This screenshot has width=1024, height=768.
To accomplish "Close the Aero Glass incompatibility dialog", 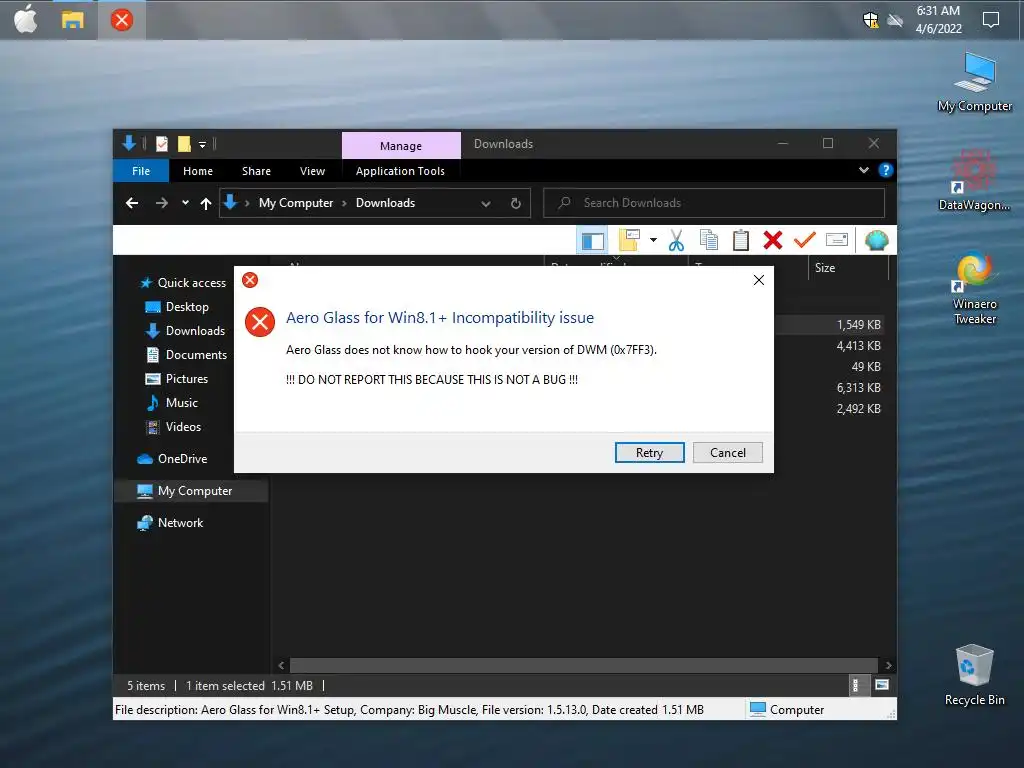I will pyautogui.click(x=758, y=280).
